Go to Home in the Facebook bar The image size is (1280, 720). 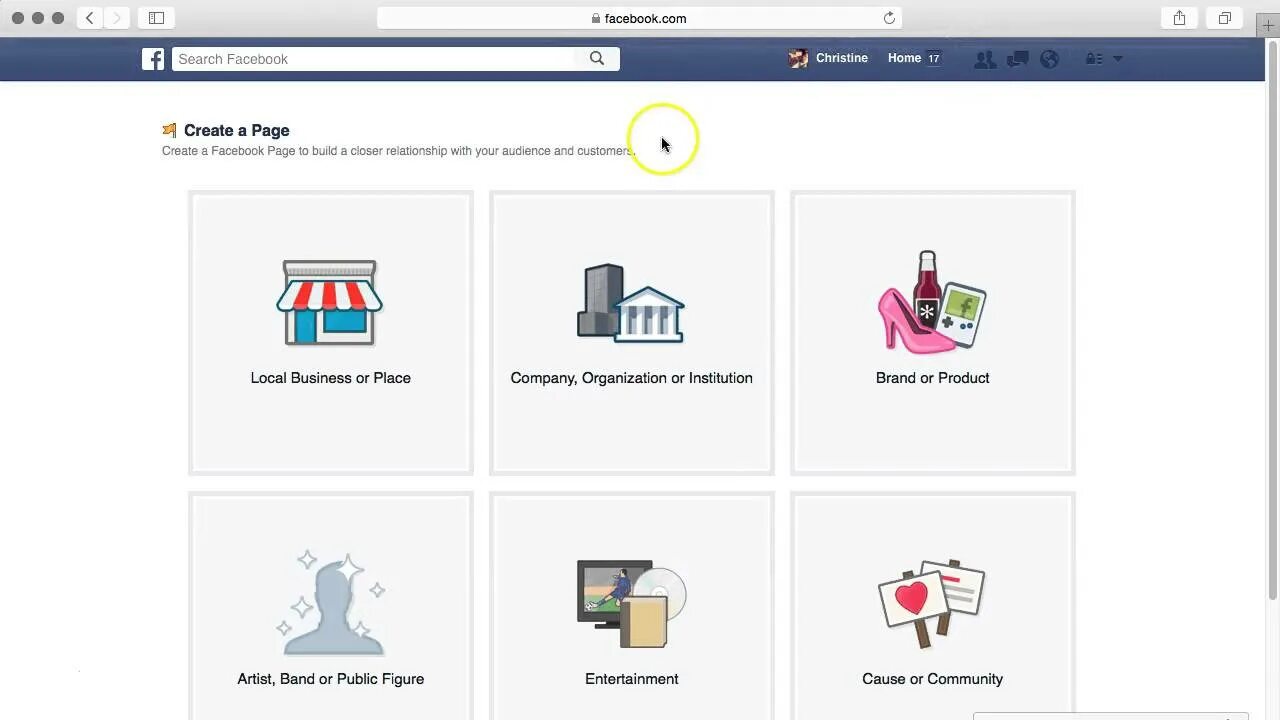click(x=904, y=58)
